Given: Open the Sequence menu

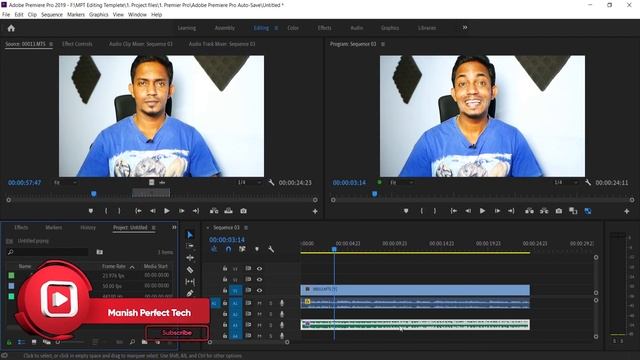Looking at the screenshot, I should point(52,14).
